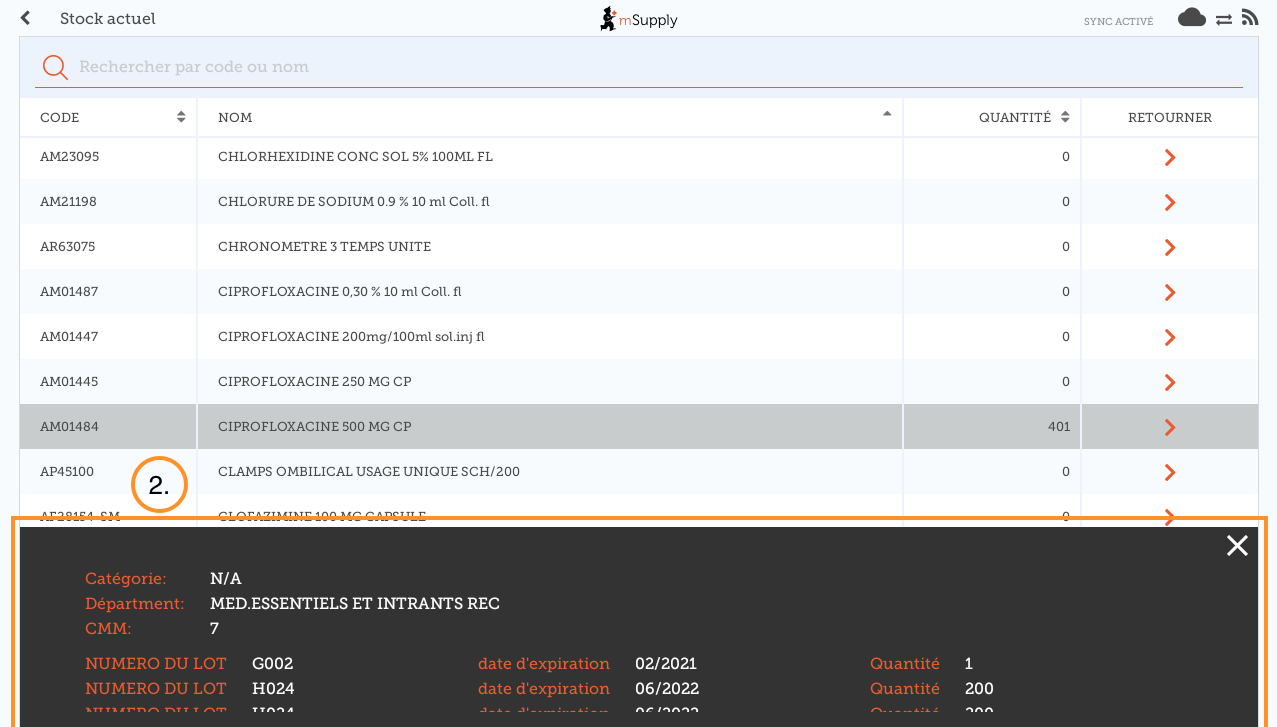Click the sync arrows icon

click(x=1223, y=19)
